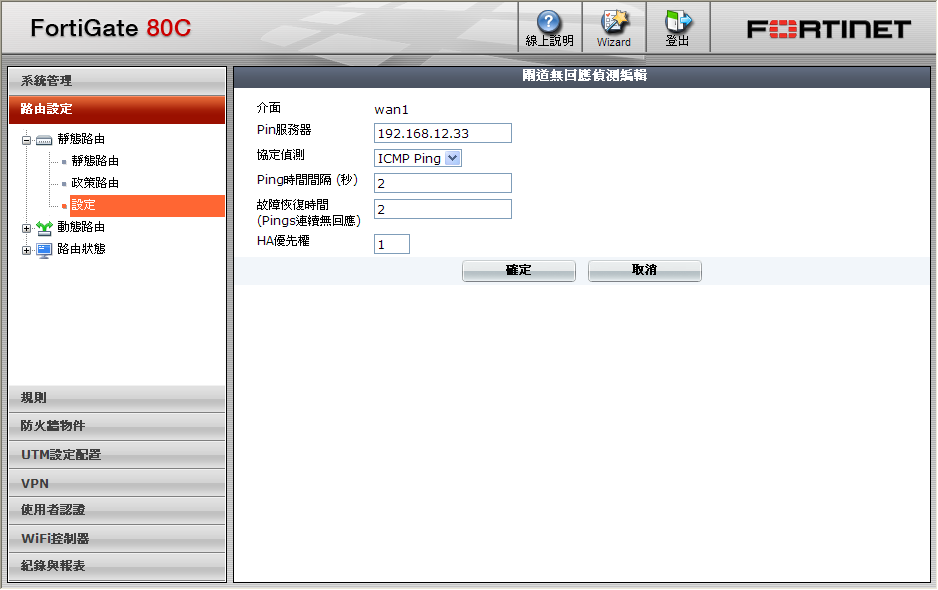Click the 靜態路由 router icon in tree
938x590 pixels.
tap(44, 140)
